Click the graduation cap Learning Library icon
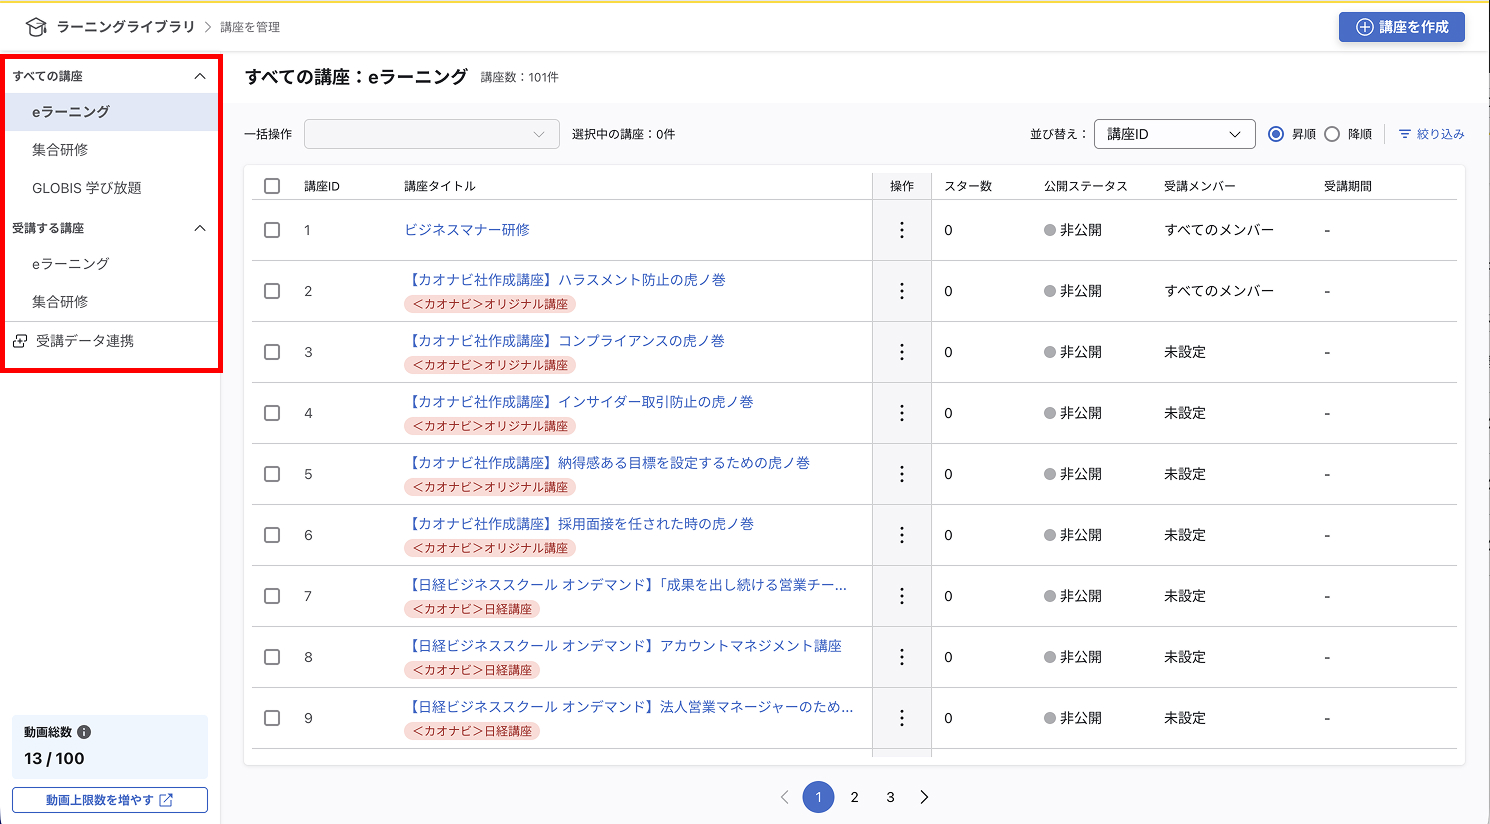Screen dimensions: 1490x824 pos(36,27)
